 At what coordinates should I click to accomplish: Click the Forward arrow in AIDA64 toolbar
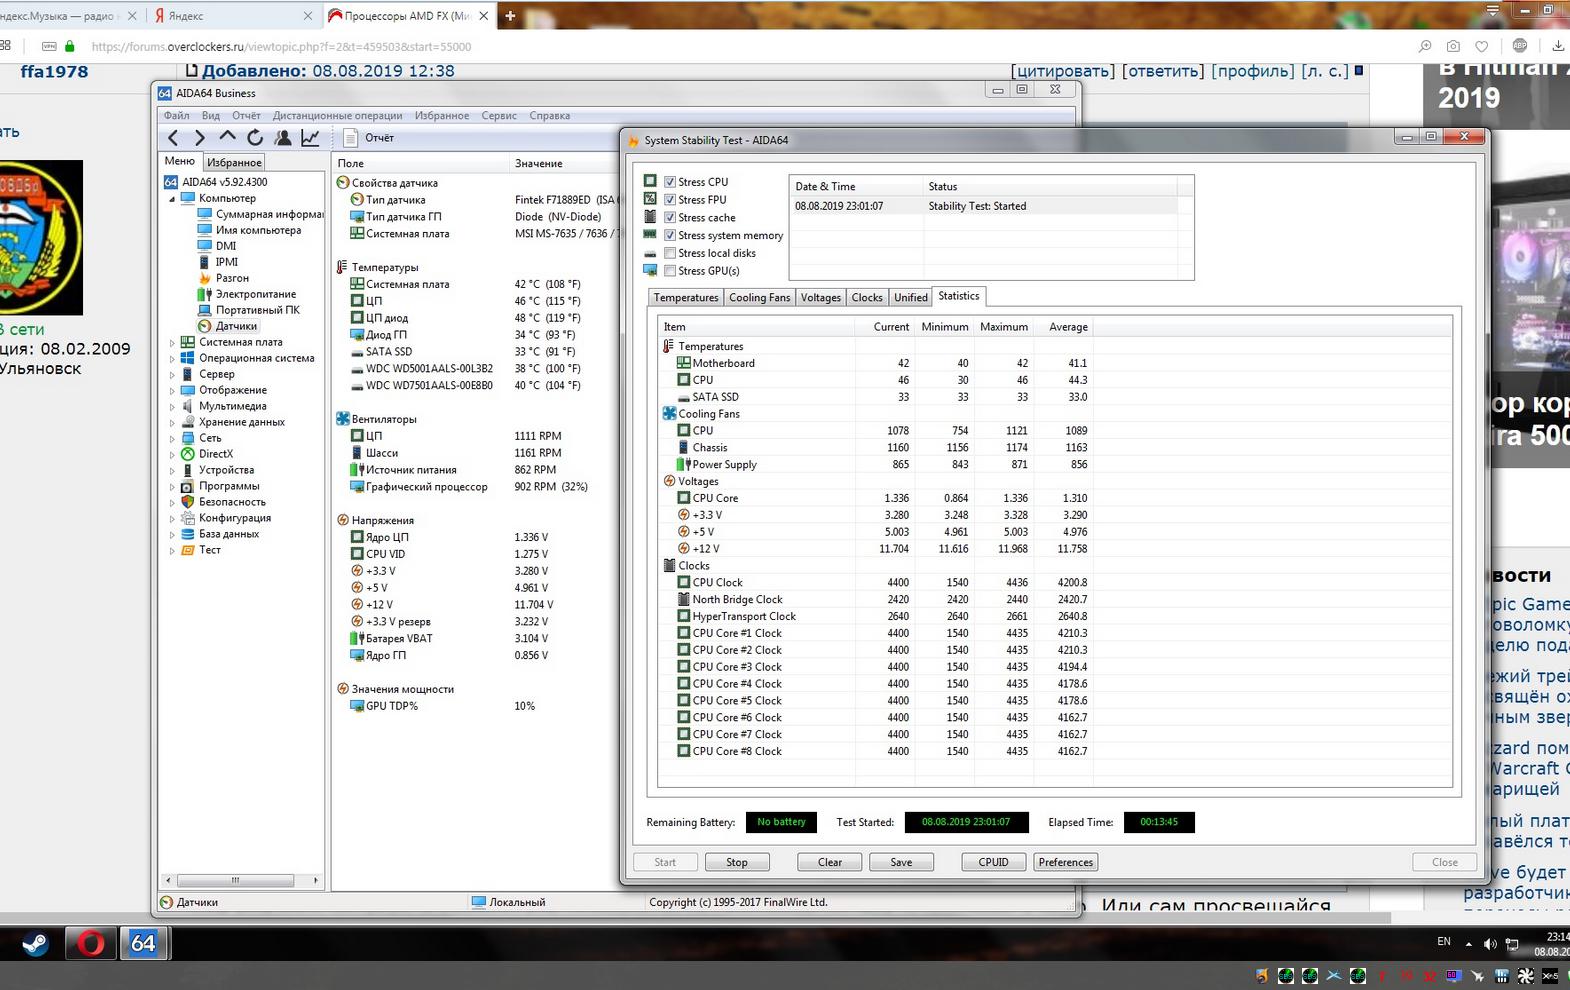pyautogui.click(x=200, y=138)
